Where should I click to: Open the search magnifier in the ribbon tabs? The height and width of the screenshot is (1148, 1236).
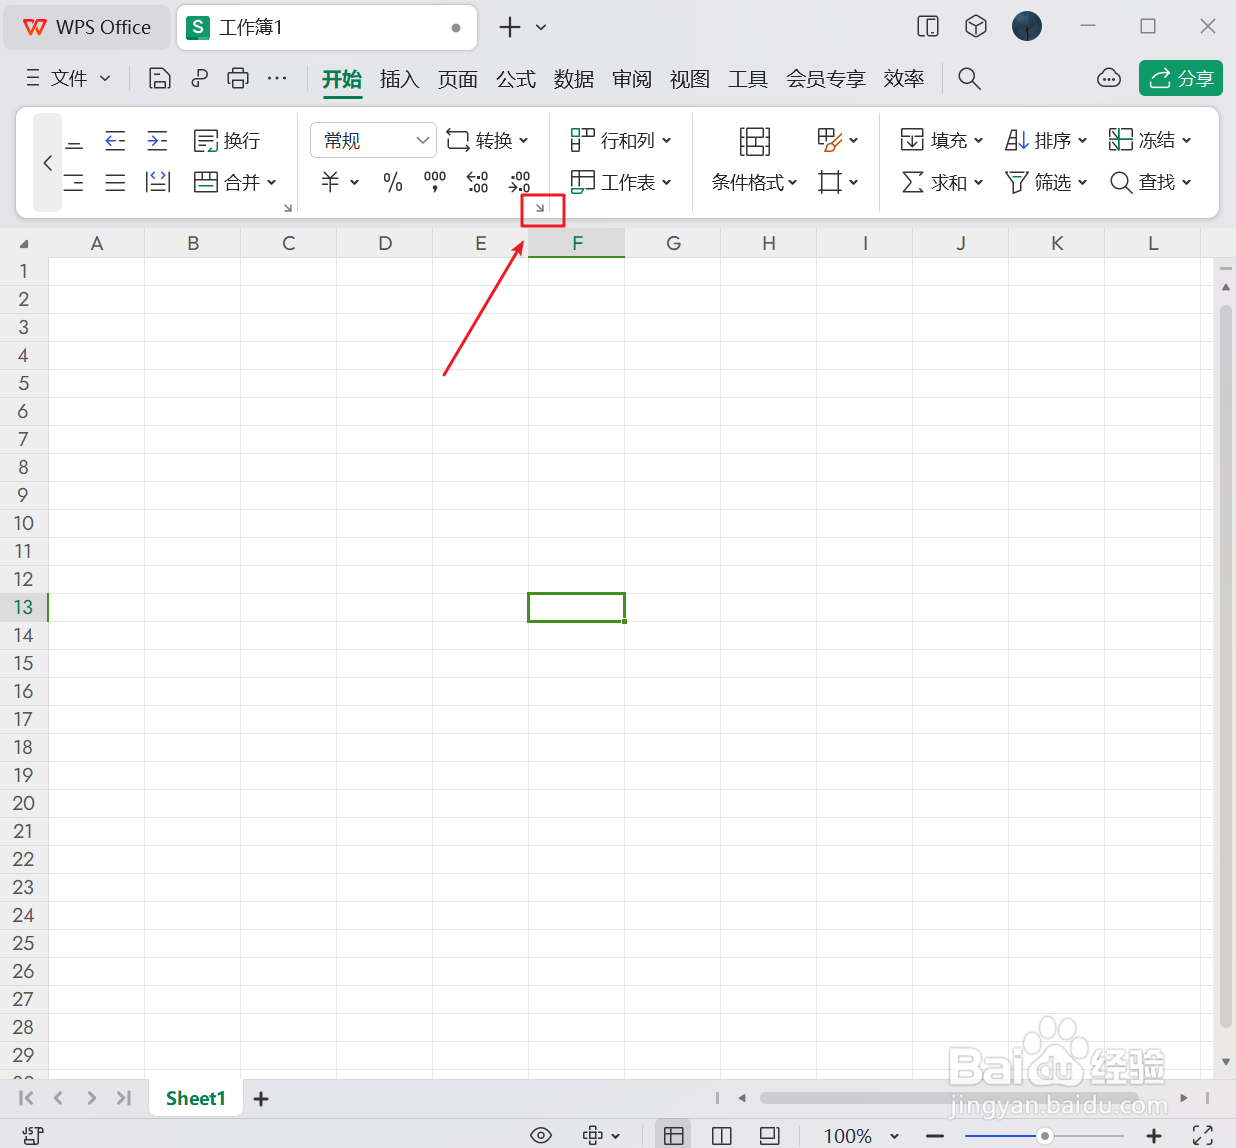click(969, 78)
